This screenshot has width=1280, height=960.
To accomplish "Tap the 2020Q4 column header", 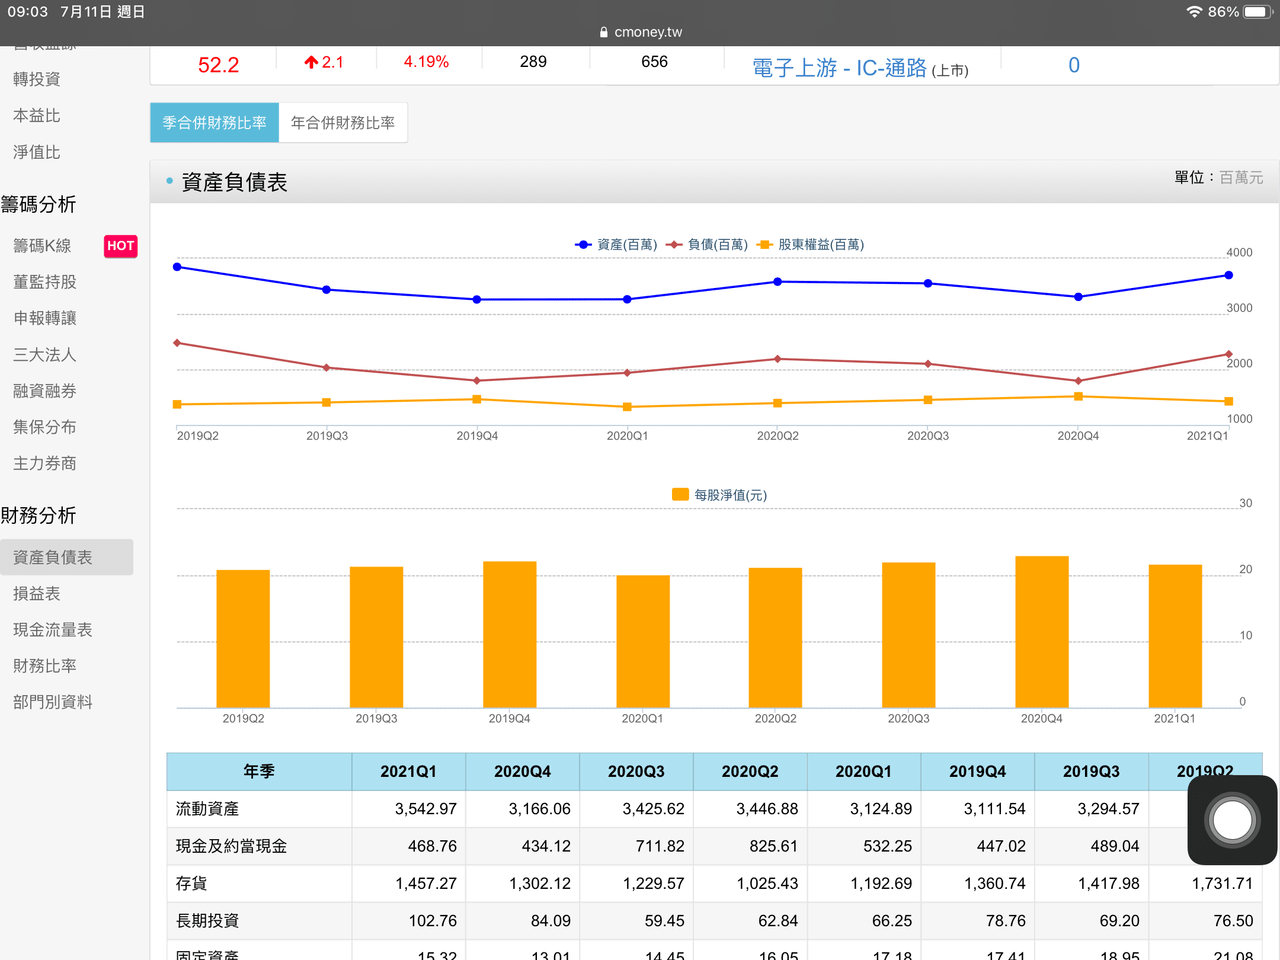I will pyautogui.click(x=523, y=771).
